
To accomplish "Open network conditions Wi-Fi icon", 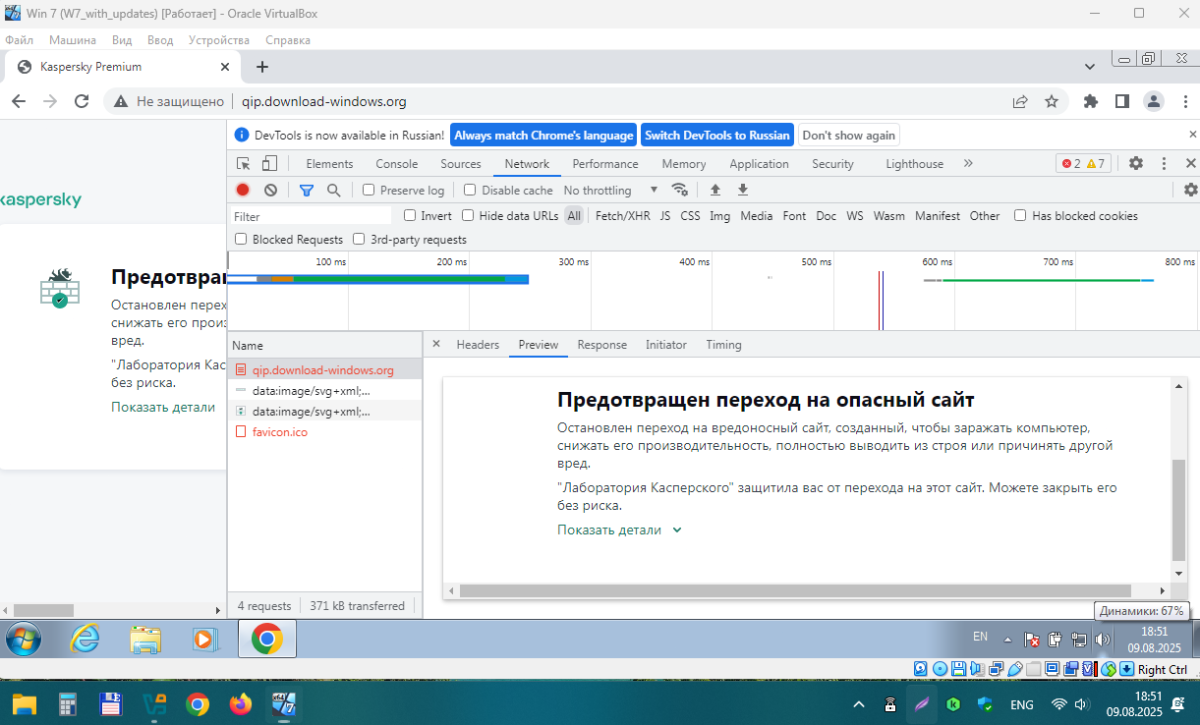I will point(680,190).
